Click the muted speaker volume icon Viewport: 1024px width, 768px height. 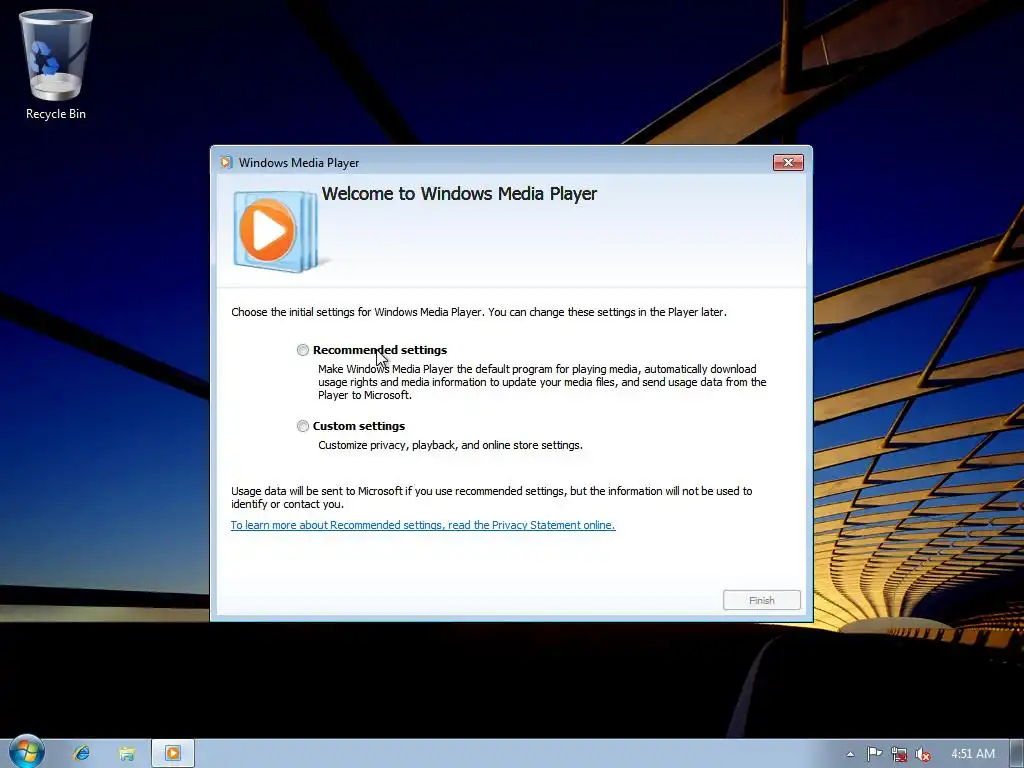click(x=923, y=754)
